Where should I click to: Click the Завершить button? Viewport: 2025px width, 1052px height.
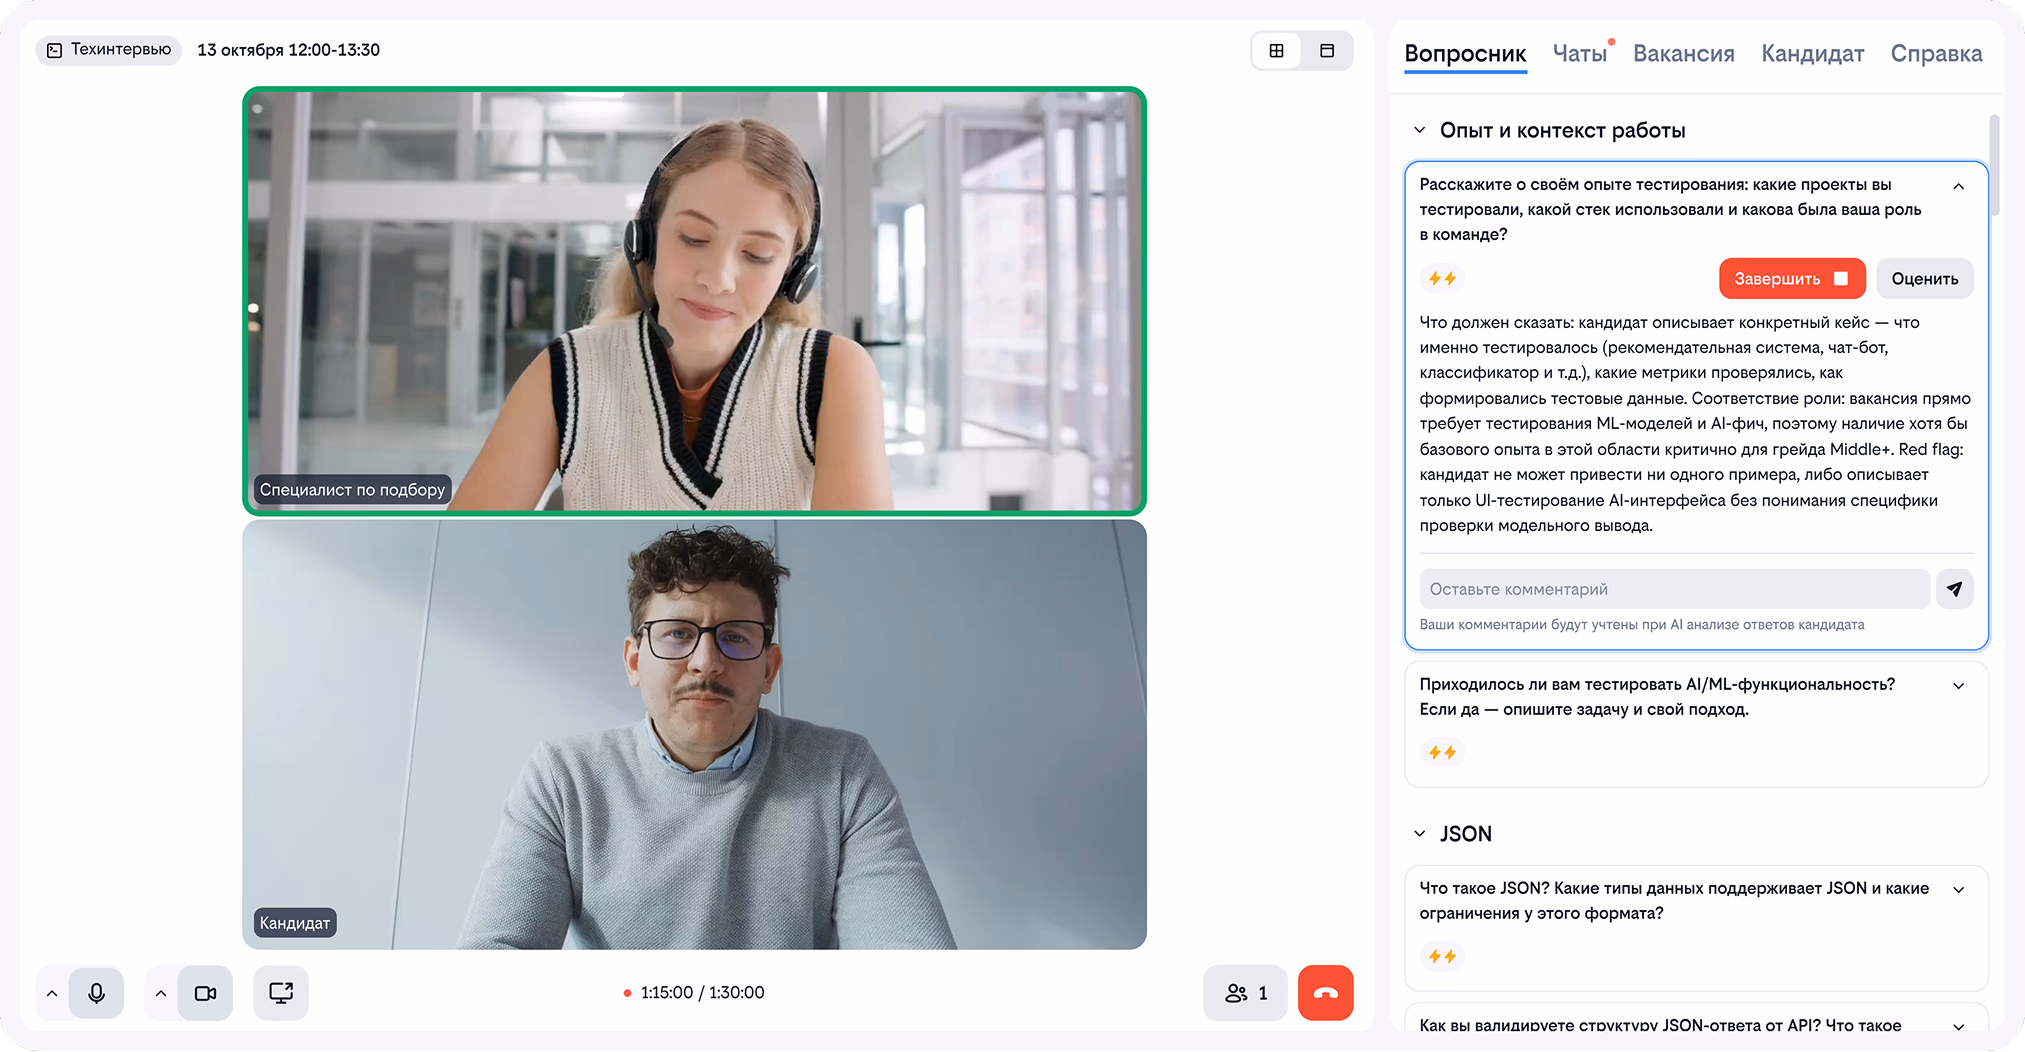tap(1792, 279)
